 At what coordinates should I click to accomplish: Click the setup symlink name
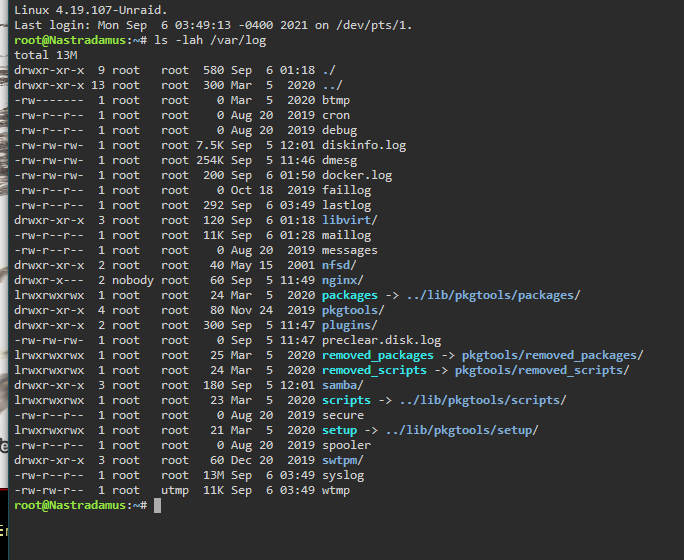point(339,430)
